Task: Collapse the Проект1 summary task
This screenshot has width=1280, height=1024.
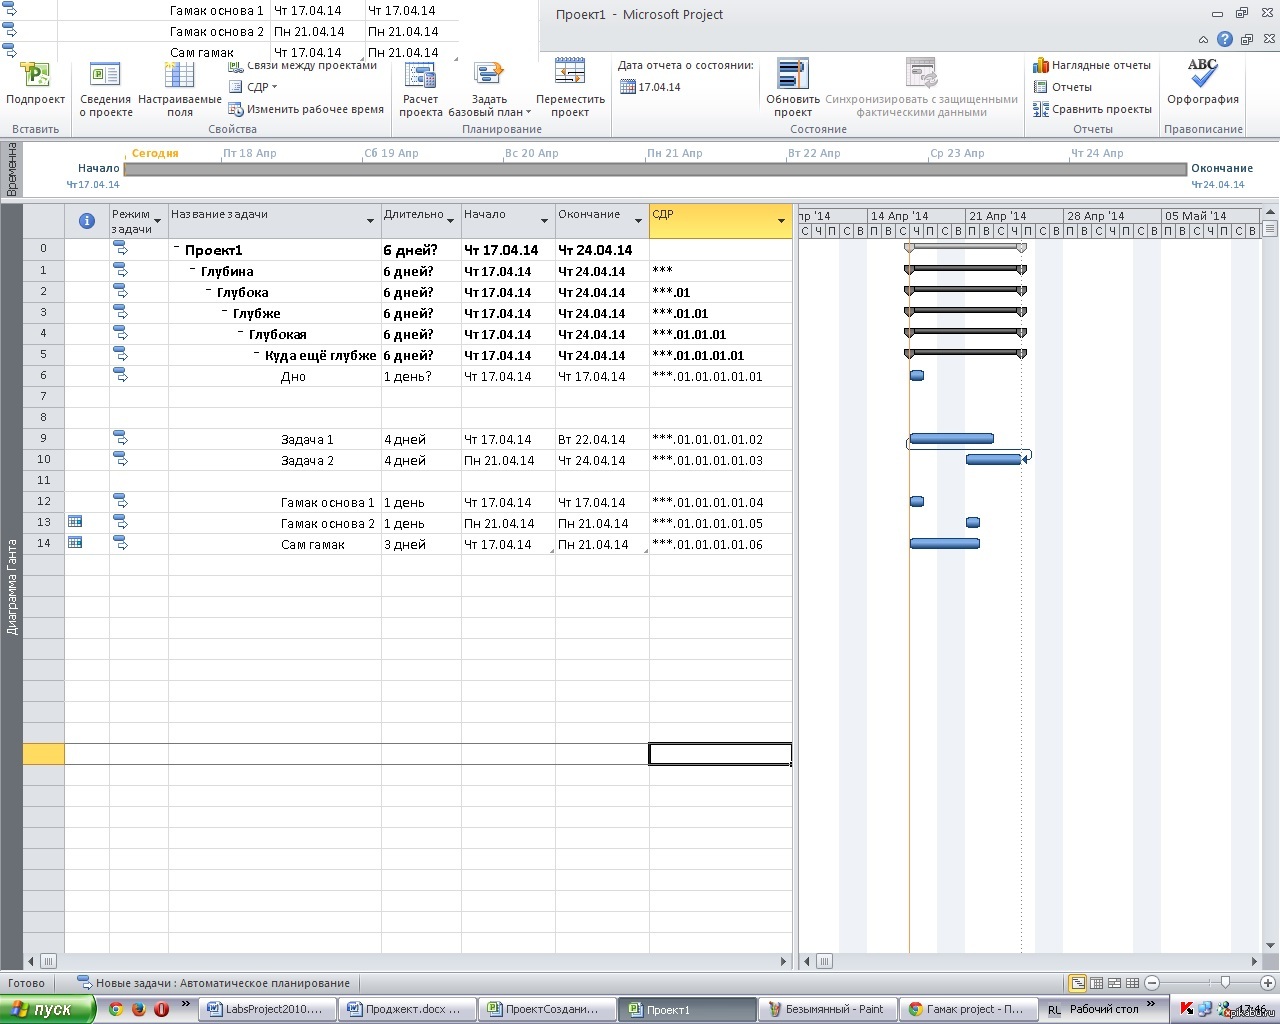Action: (x=177, y=250)
